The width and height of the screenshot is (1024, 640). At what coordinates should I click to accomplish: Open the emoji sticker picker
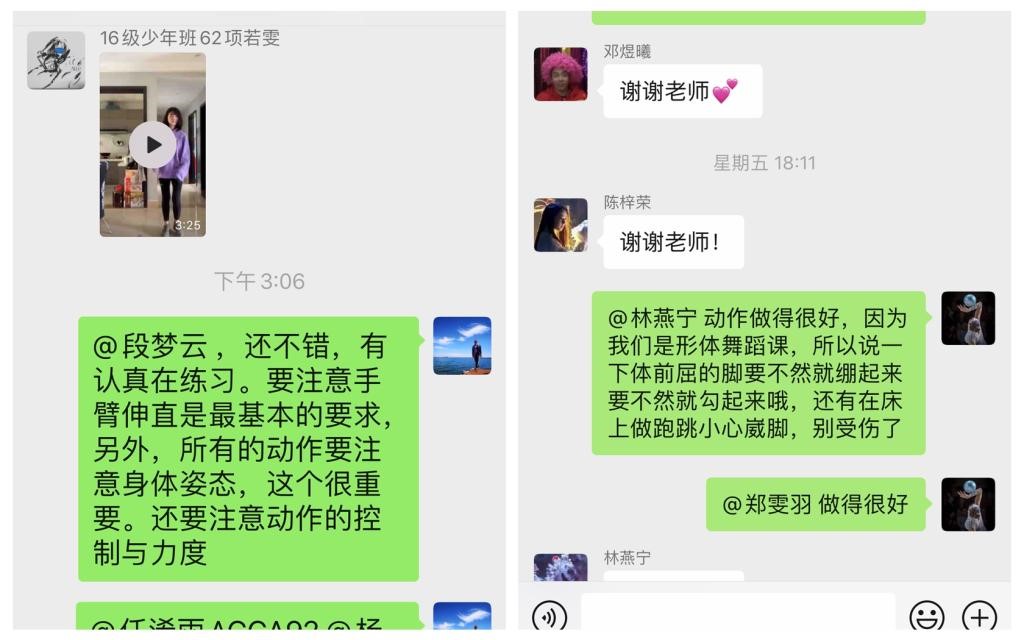(927, 616)
